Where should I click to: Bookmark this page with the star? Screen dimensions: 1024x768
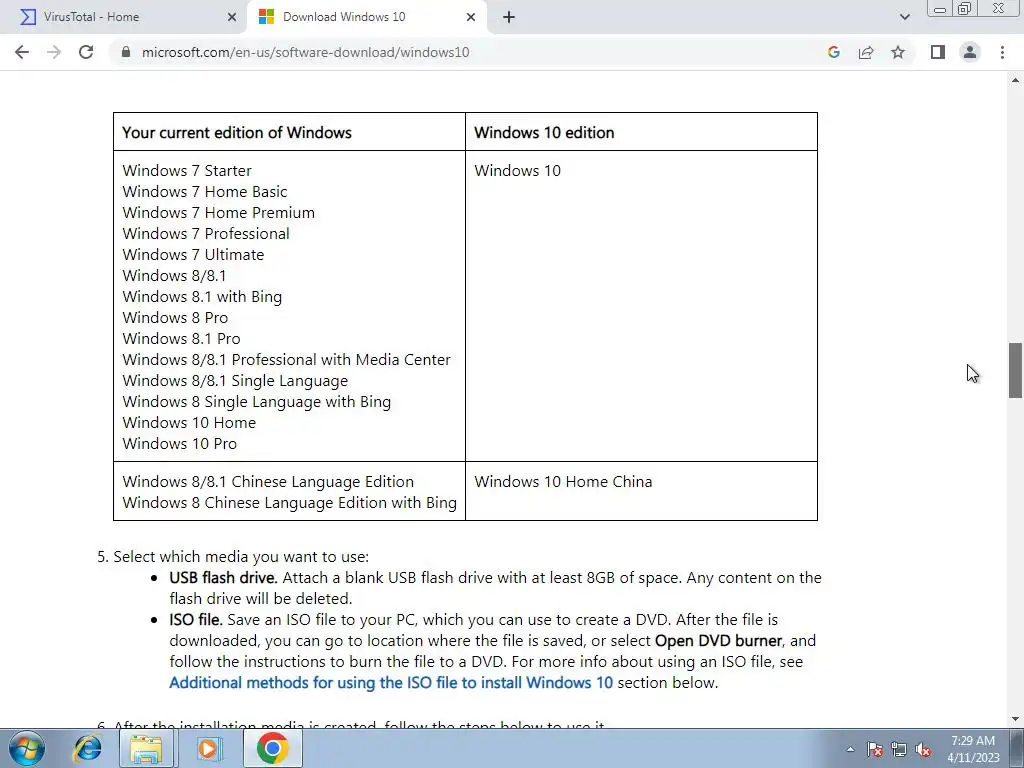(x=898, y=52)
